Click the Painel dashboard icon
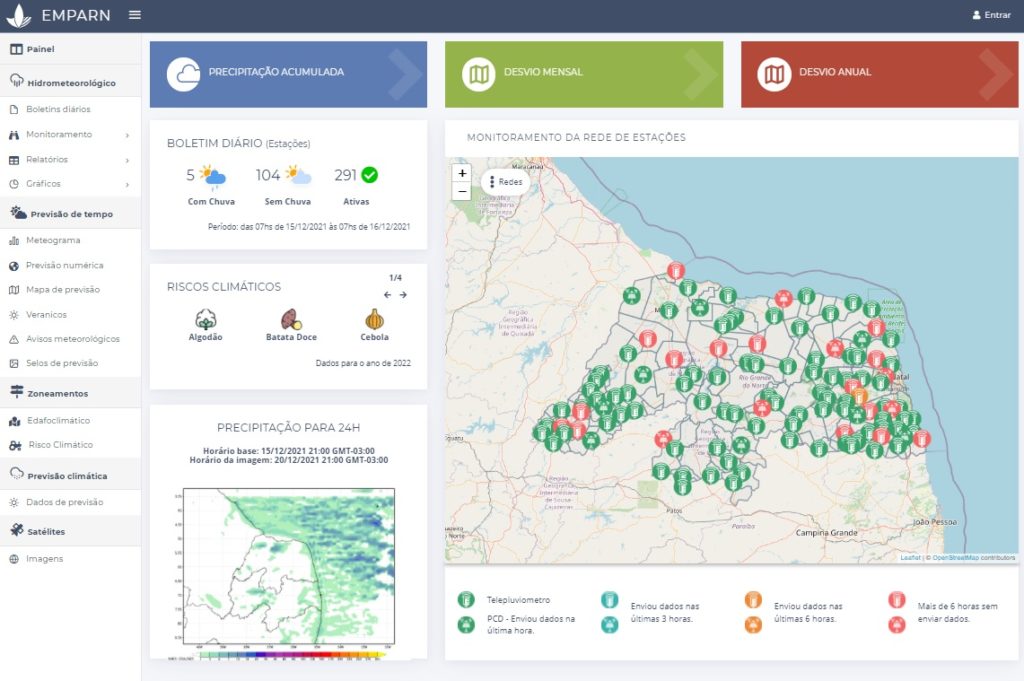Screen dimensions: 1024x681 (16, 49)
